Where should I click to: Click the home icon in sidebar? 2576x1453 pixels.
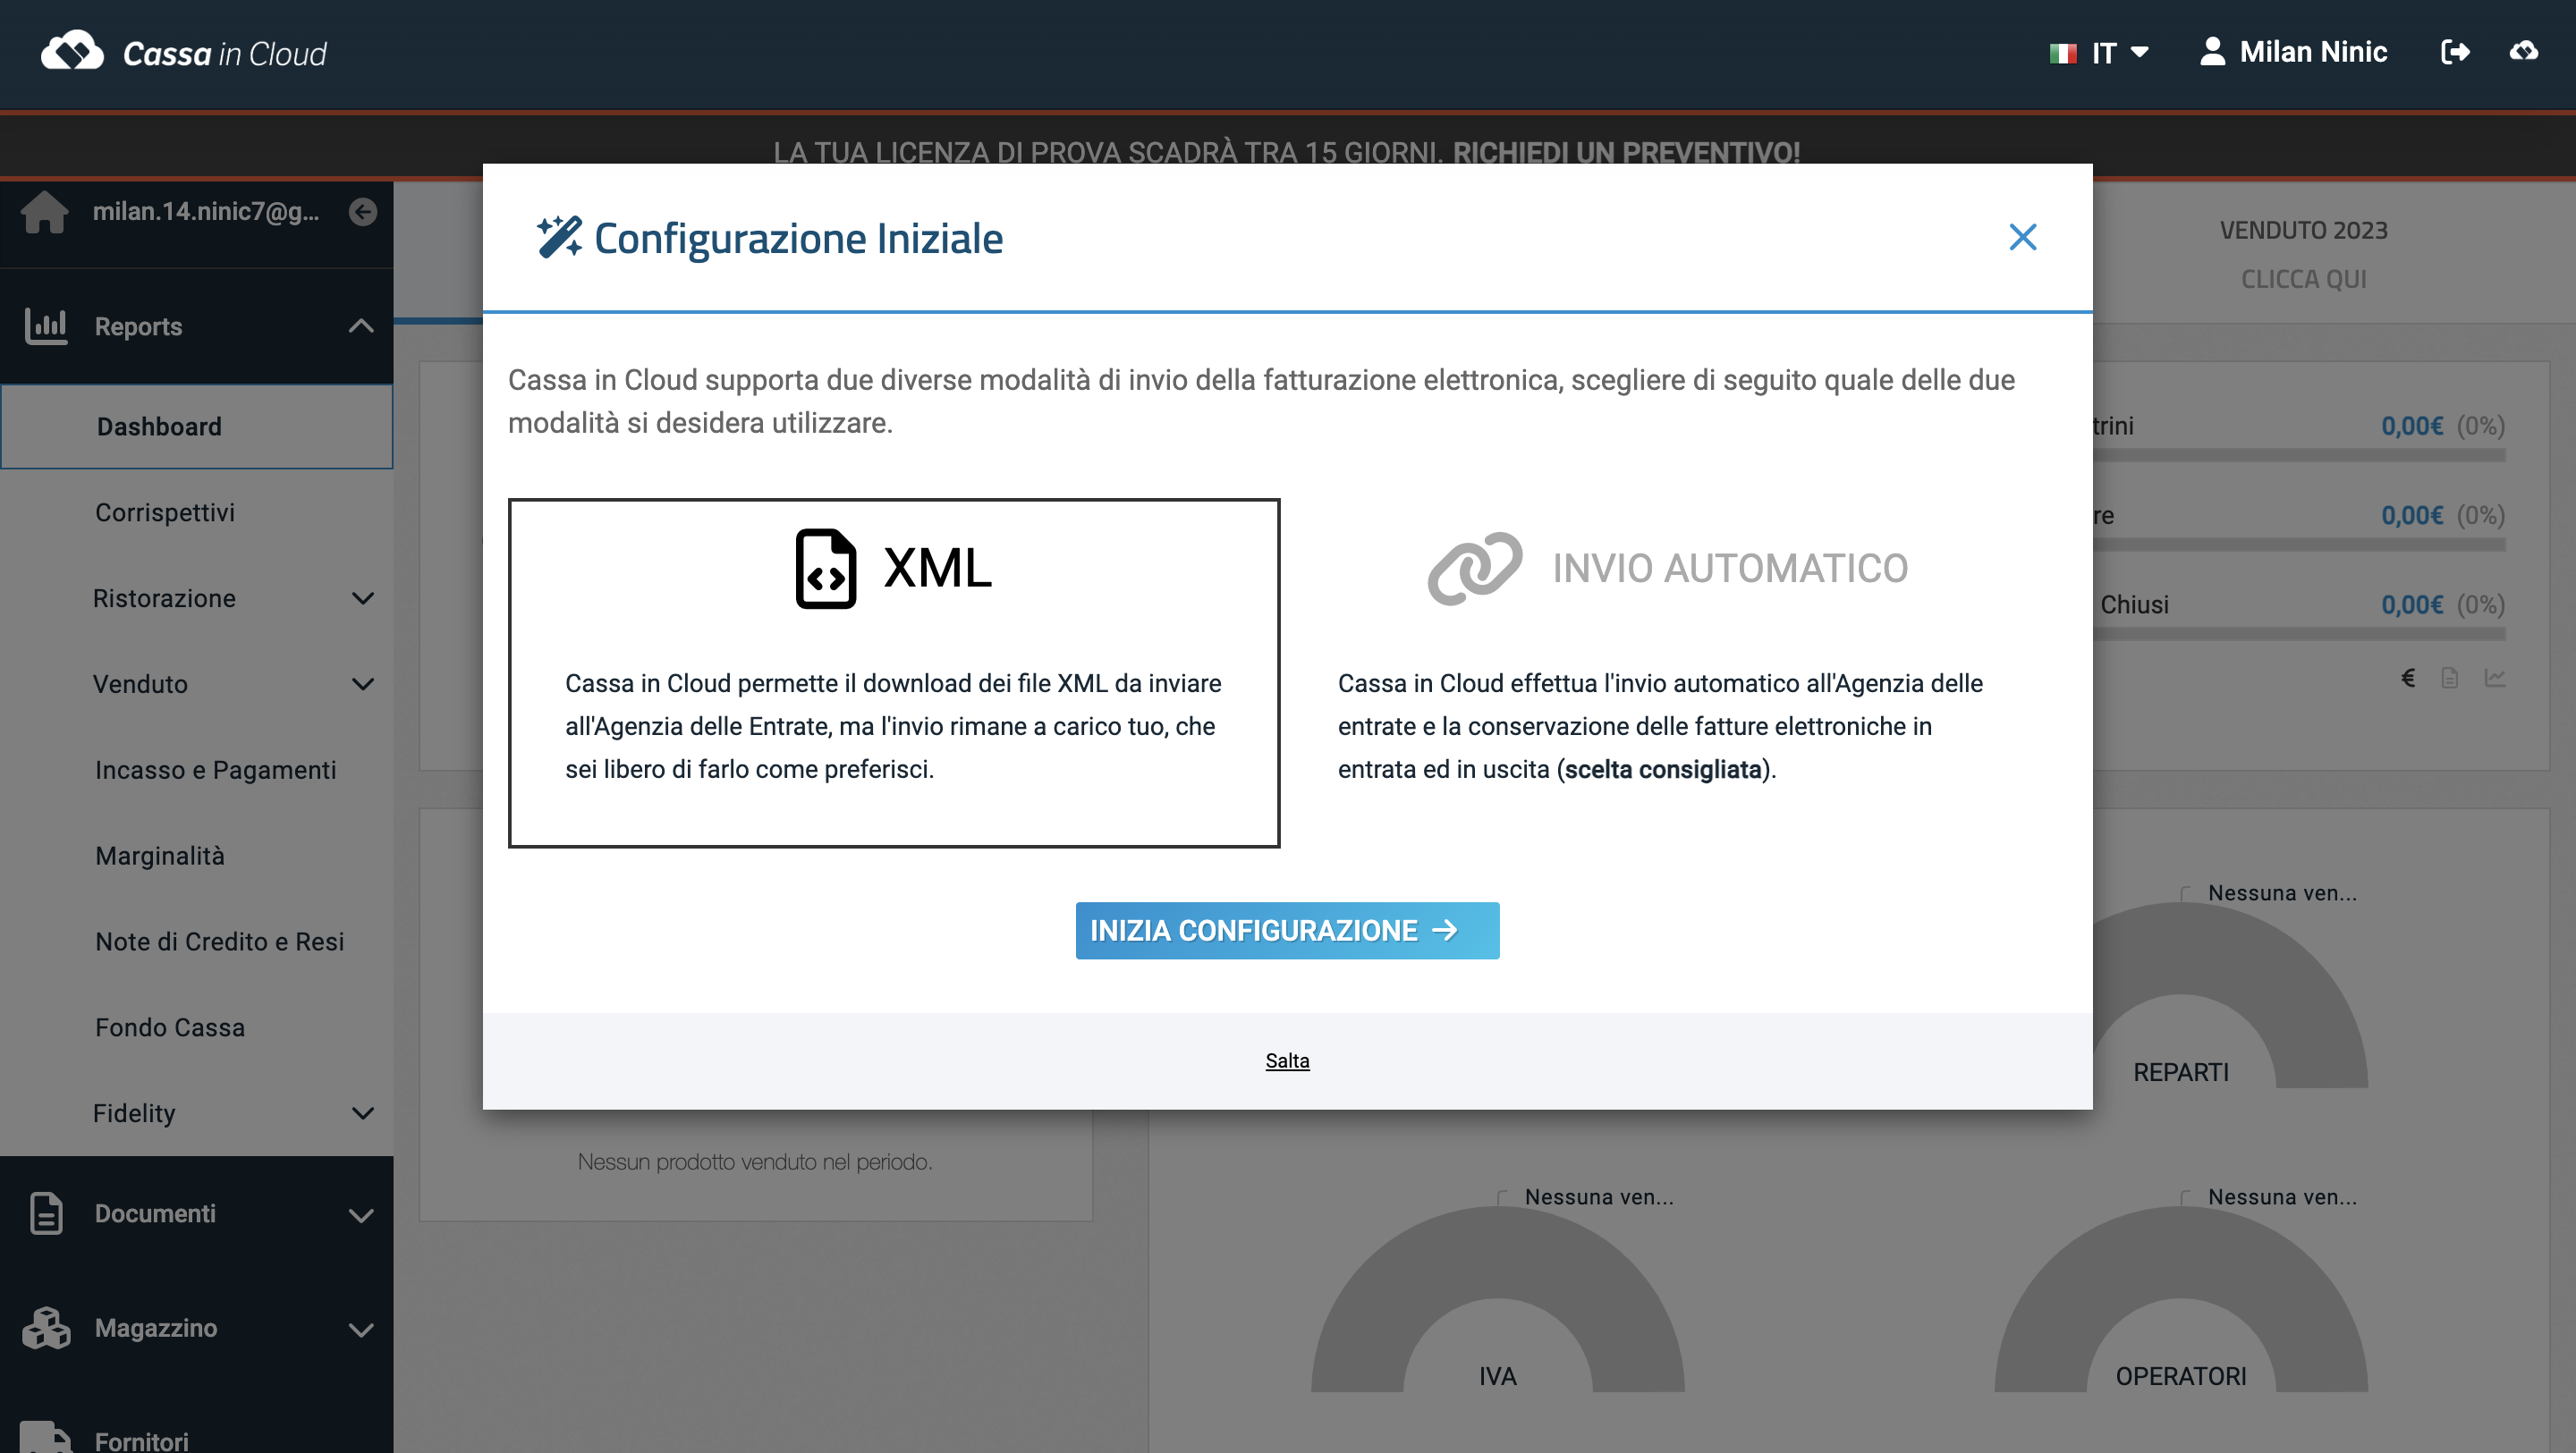pos(45,212)
